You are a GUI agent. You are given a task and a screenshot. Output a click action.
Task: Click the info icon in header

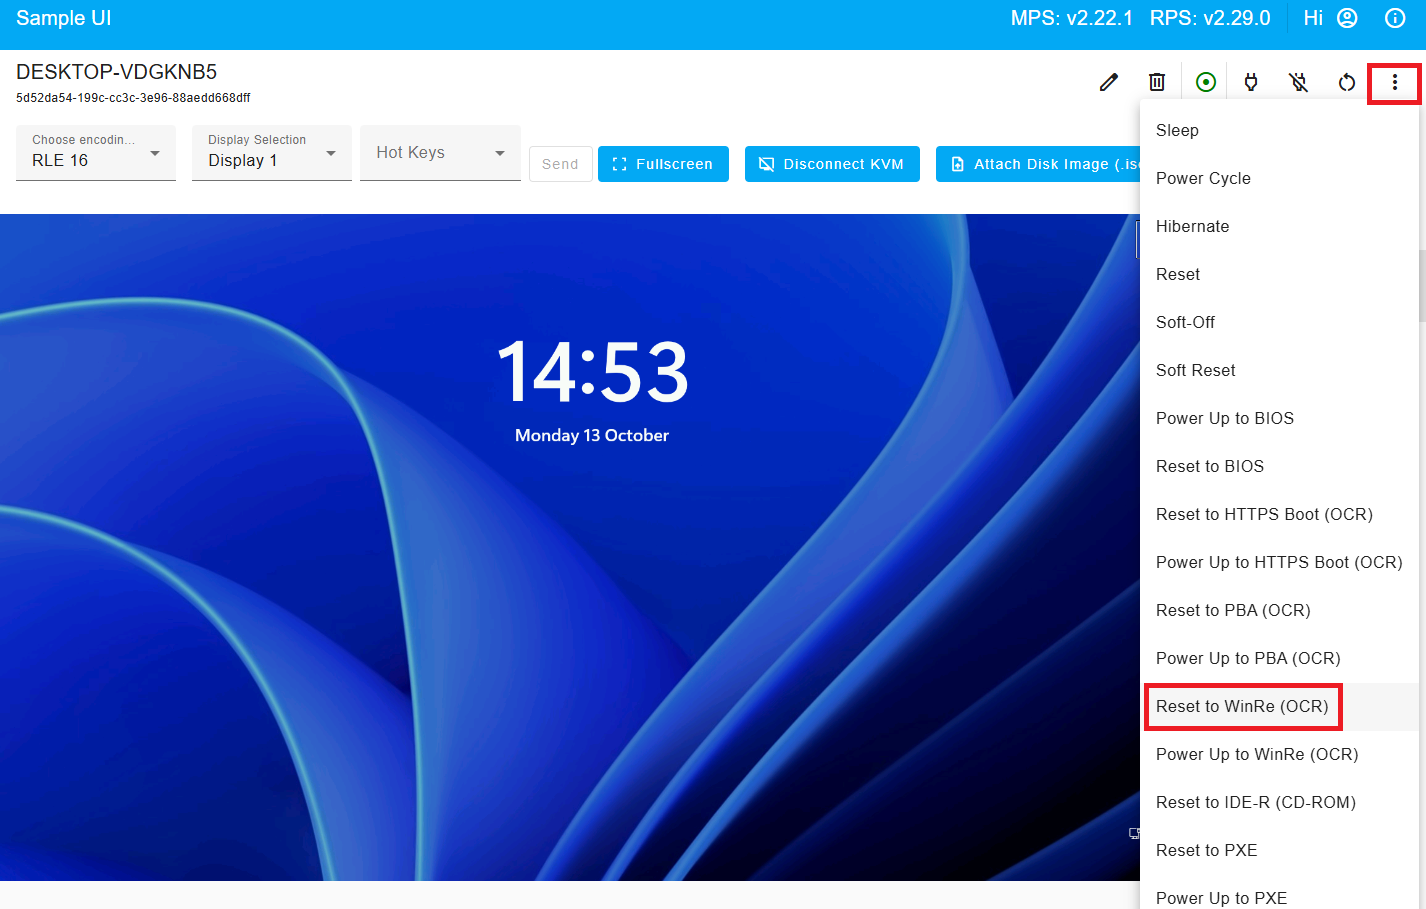1394,18
